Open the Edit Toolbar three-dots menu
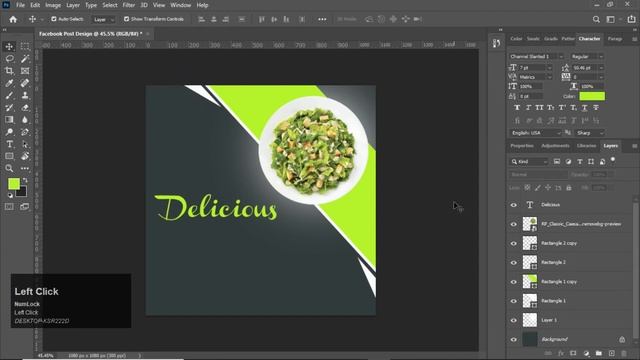 (x=25, y=168)
